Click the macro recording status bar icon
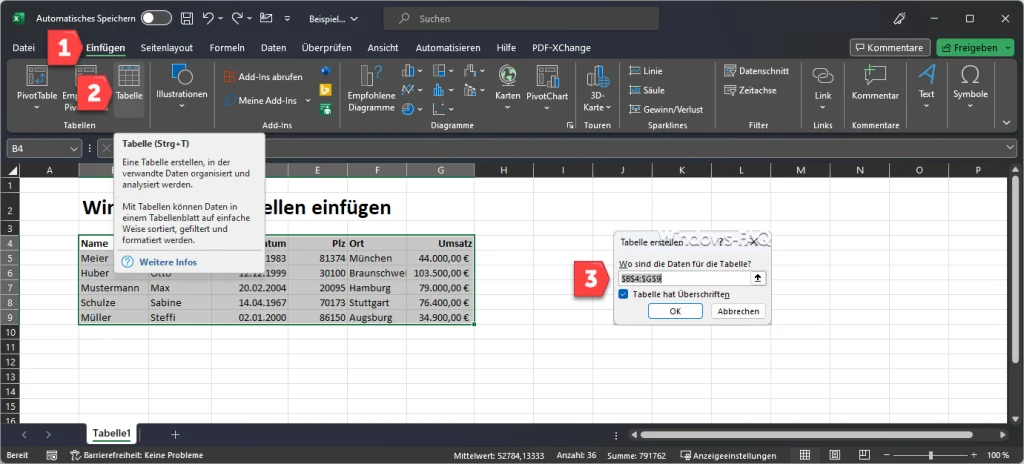The width and height of the screenshot is (1024, 464). coord(52,455)
